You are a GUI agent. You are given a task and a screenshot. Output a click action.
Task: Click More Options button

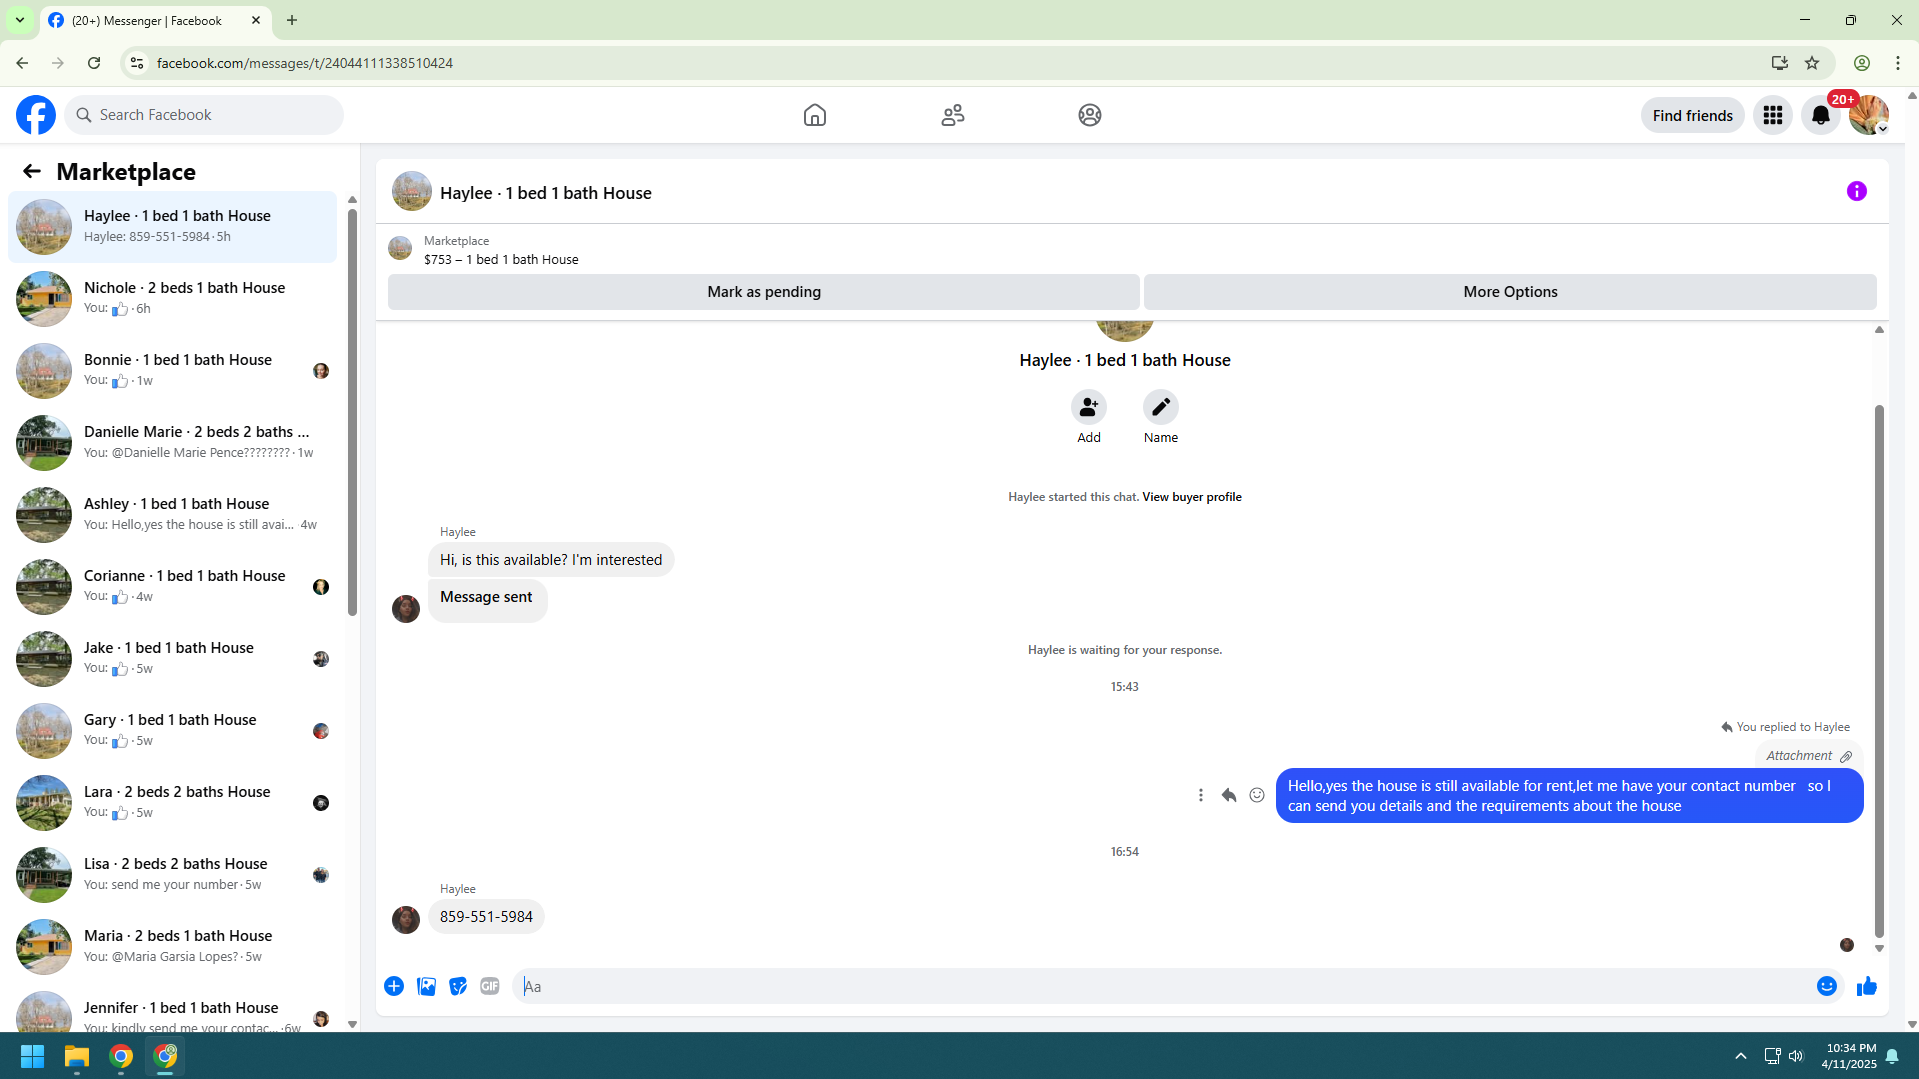click(x=1510, y=292)
